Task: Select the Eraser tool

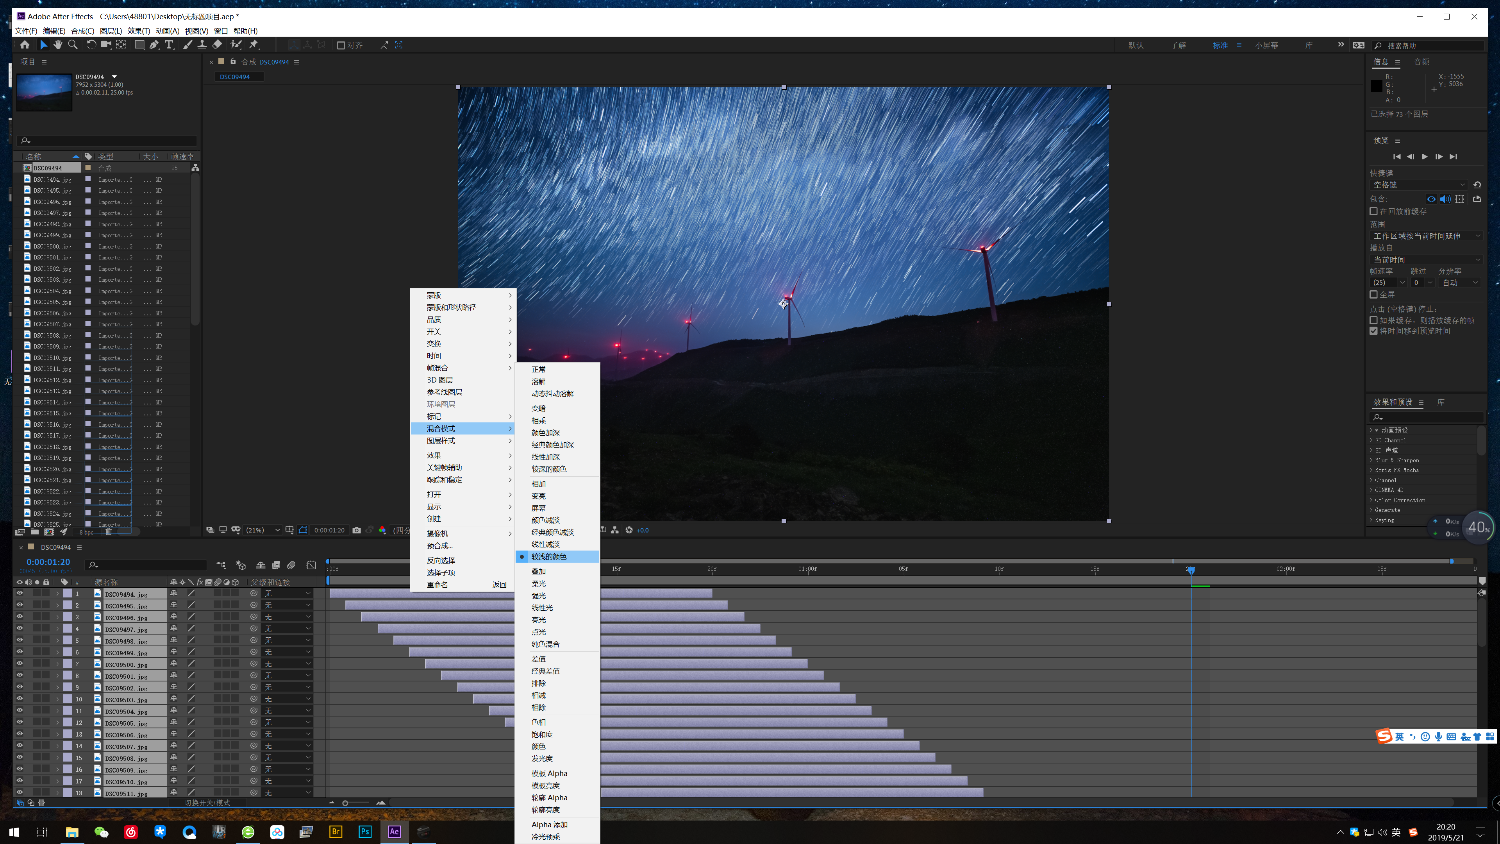Action: (217, 45)
